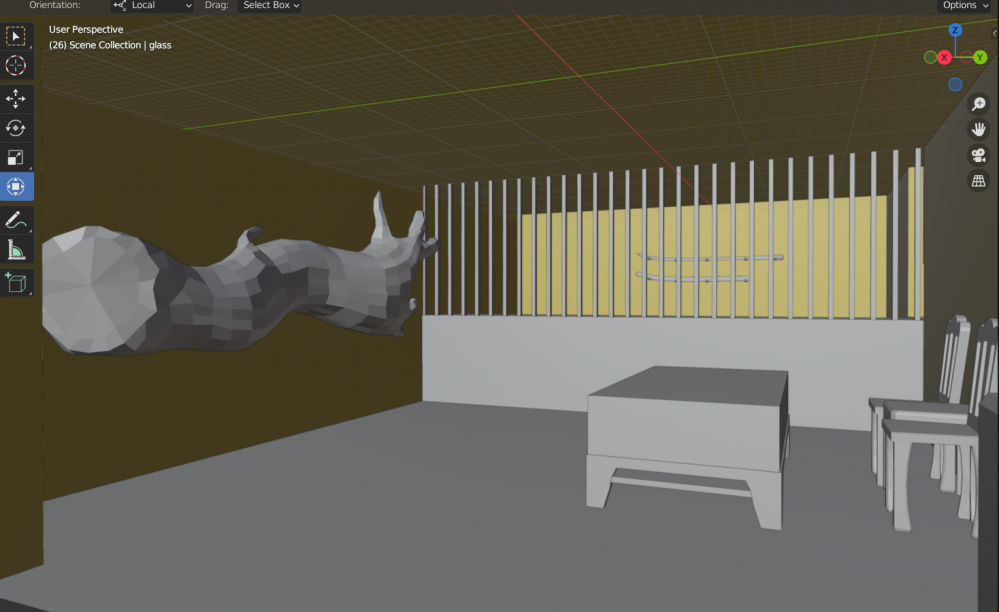The height and width of the screenshot is (612, 999).
Task: Toggle the camera view icon
Action: point(979,155)
